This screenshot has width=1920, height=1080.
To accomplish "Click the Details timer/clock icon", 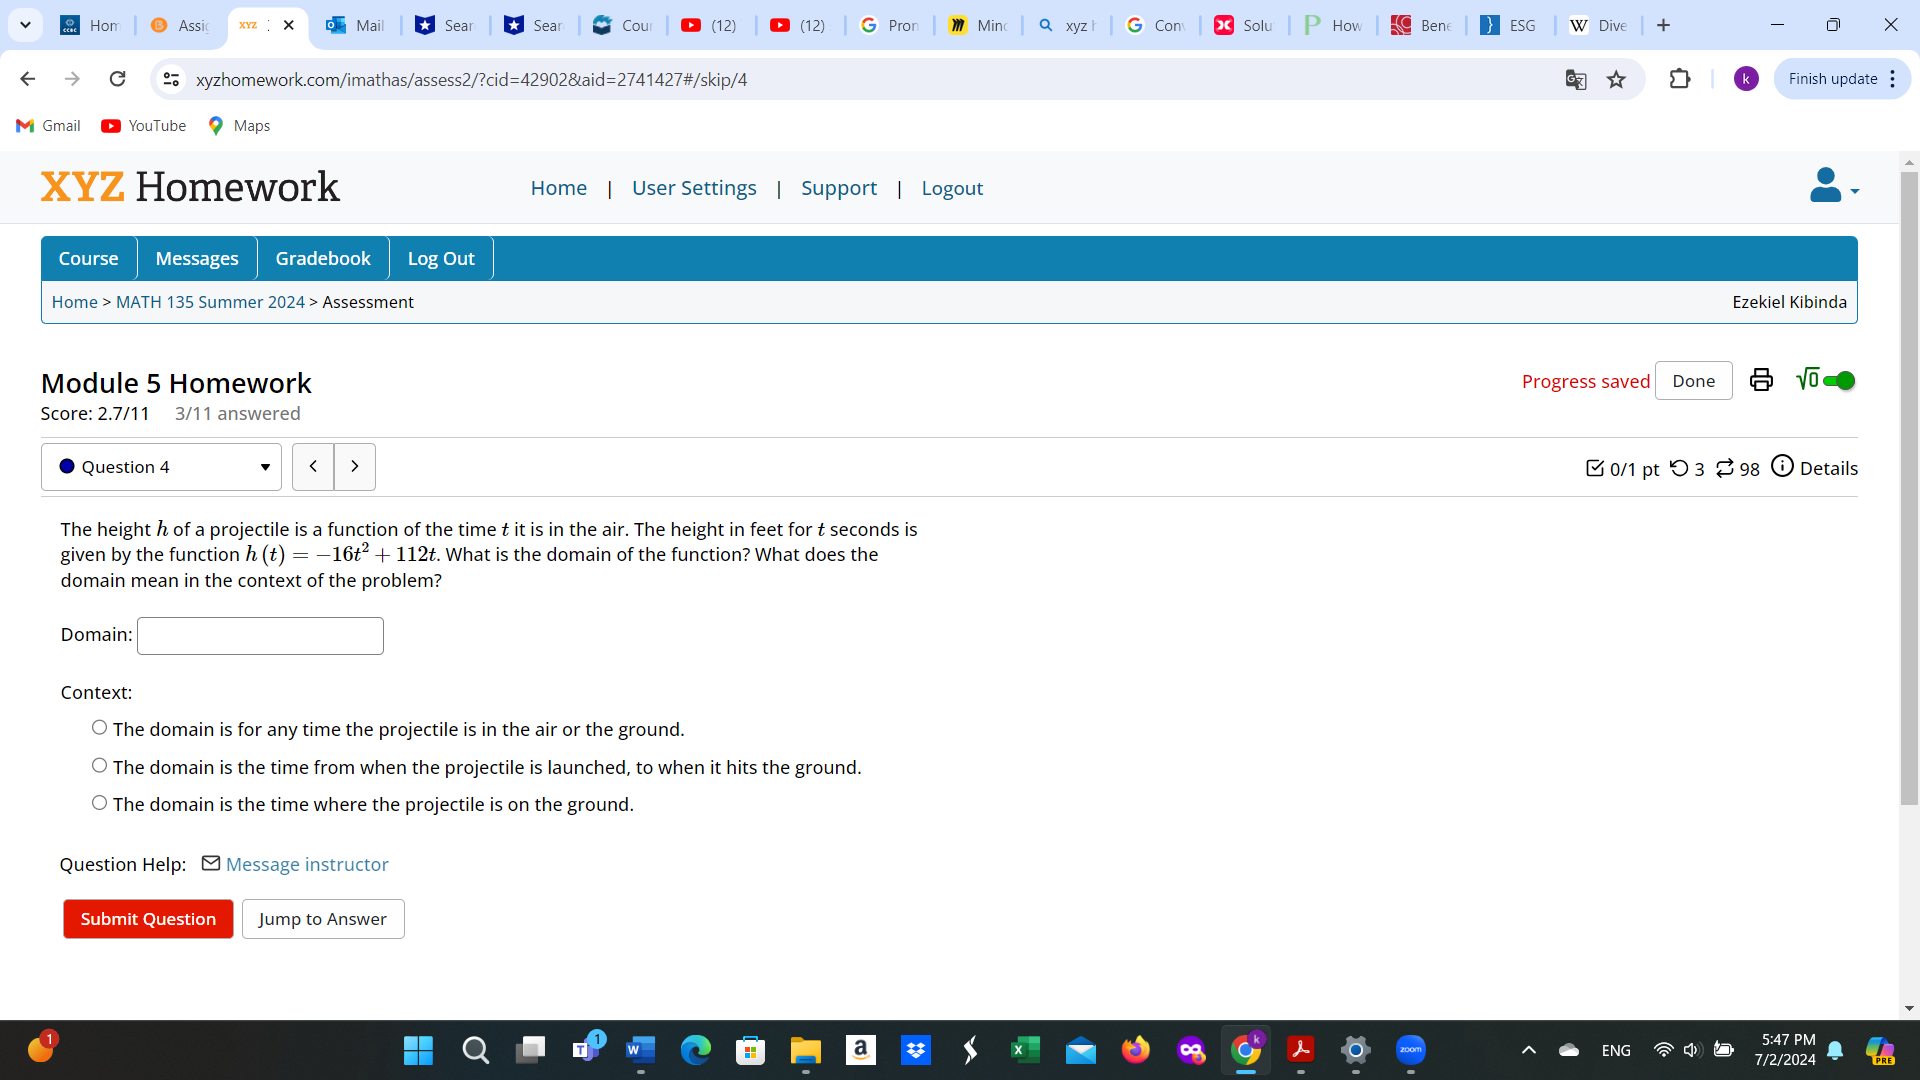I will pyautogui.click(x=1782, y=467).
